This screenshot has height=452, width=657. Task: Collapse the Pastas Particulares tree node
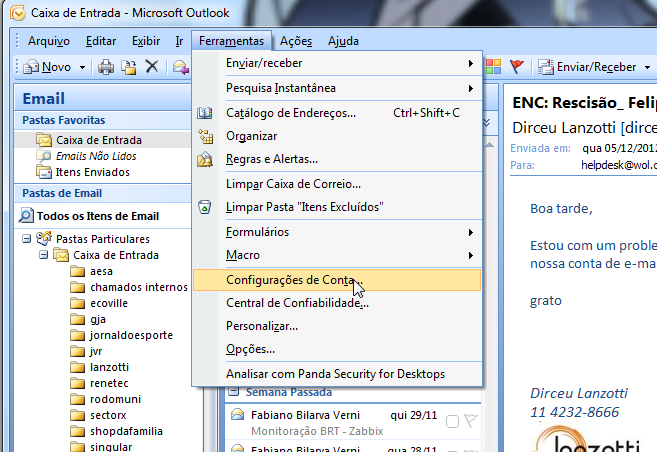coord(26,239)
